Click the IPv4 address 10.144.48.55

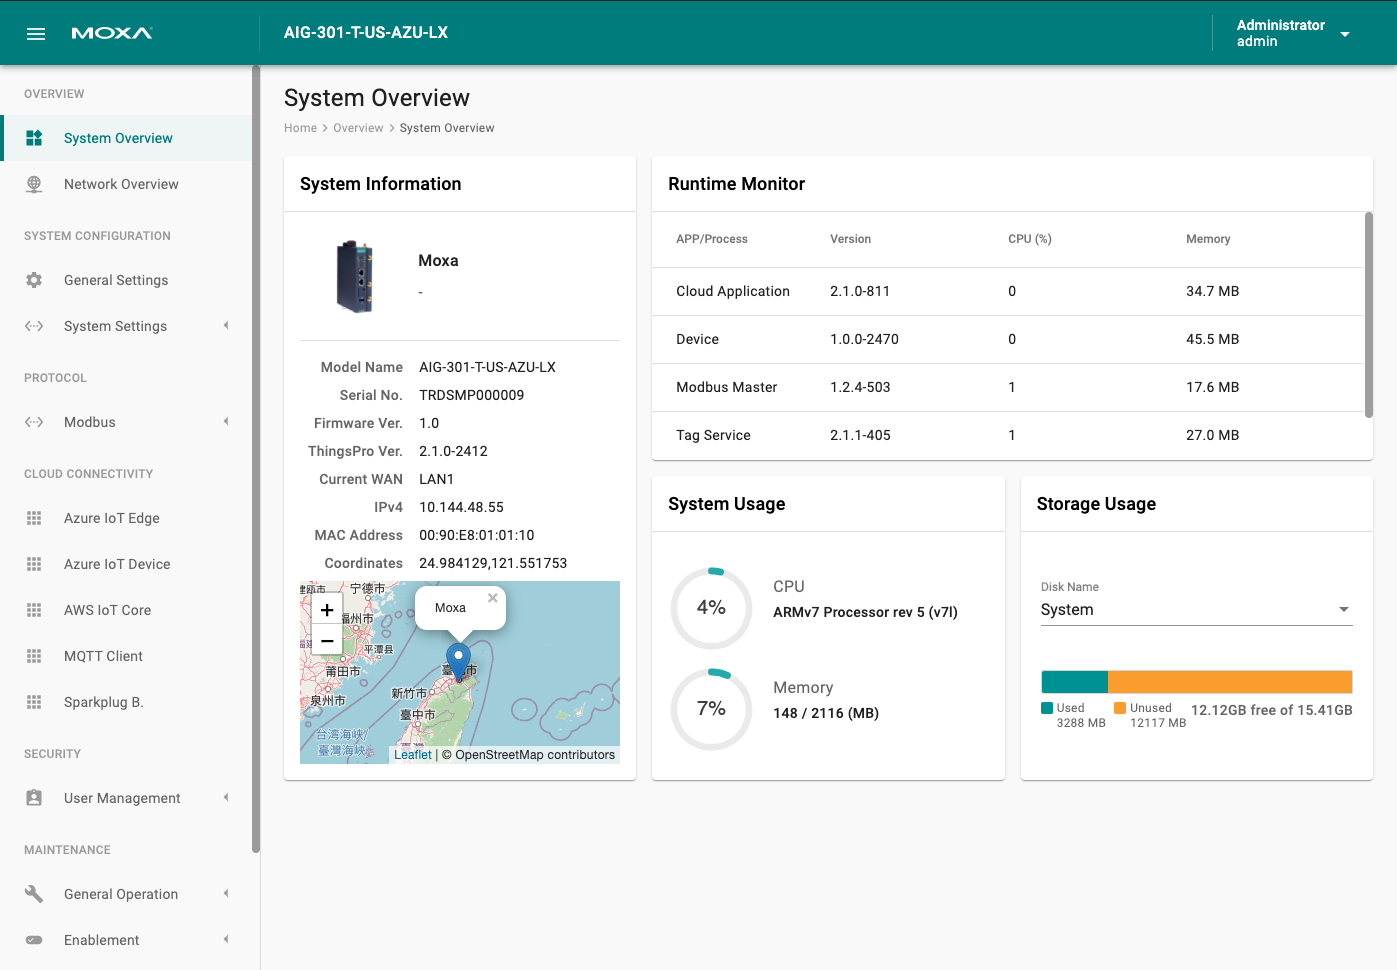pyautogui.click(x=461, y=507)
